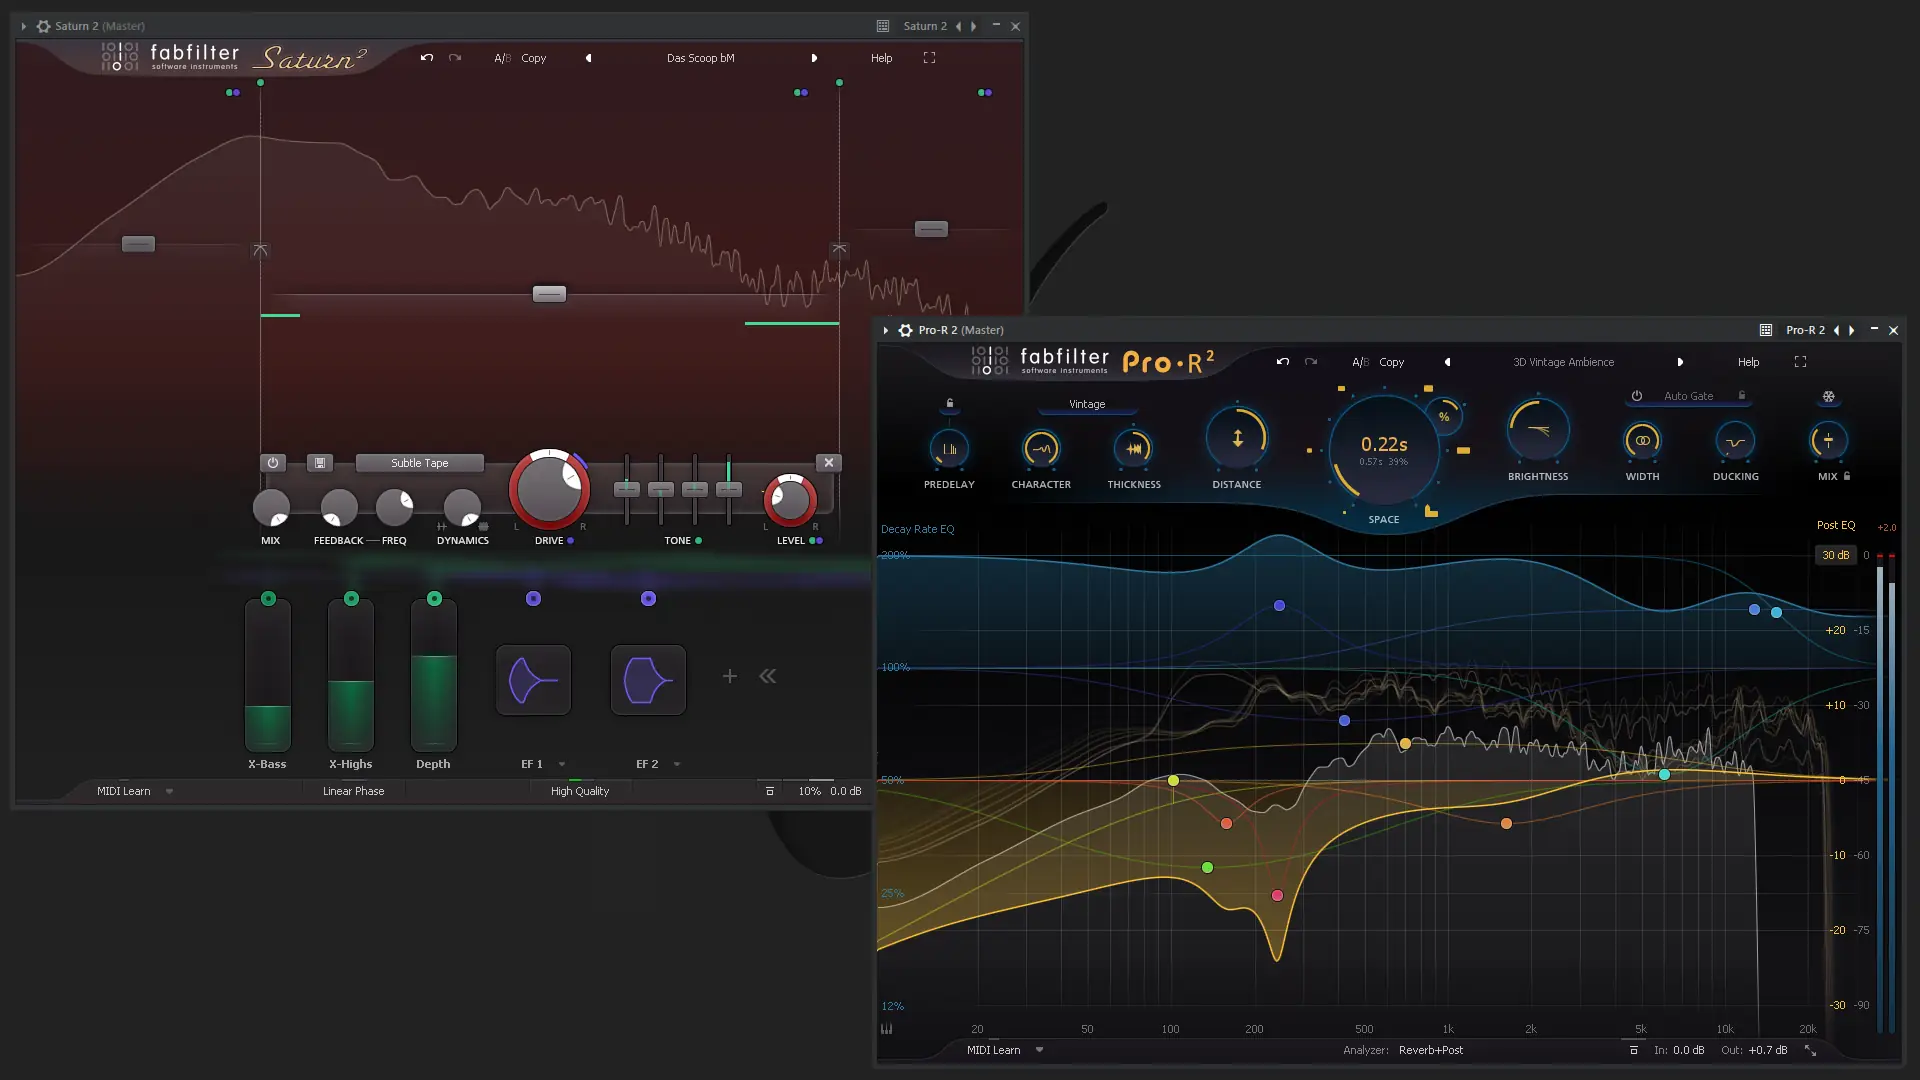Click the Pro-R 2 full screen icon
Image resolution: width=1920 pixels, height=1080 pixels.
point(1800,362)
